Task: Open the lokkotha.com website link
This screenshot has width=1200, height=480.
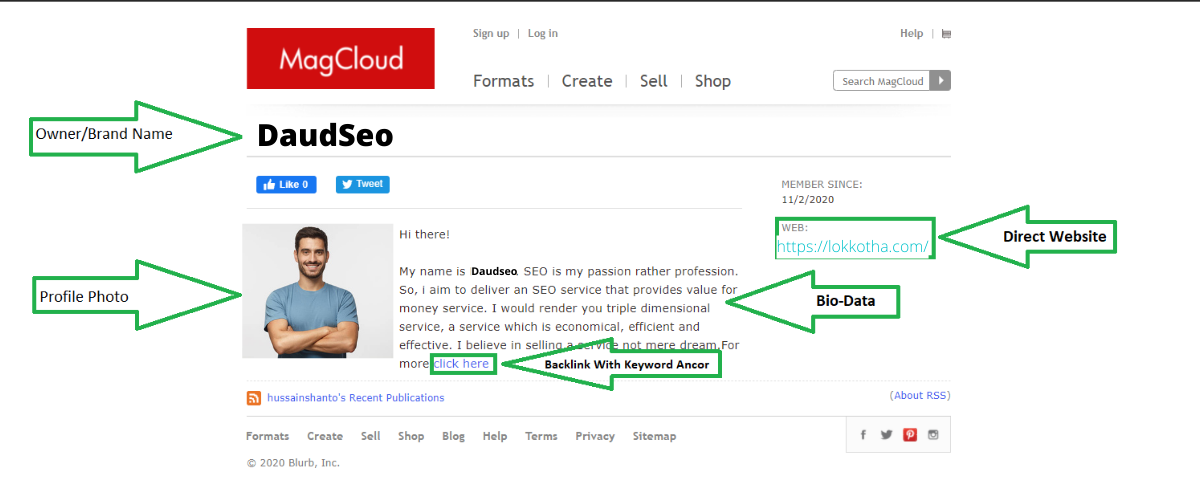Action: point(853,246)
